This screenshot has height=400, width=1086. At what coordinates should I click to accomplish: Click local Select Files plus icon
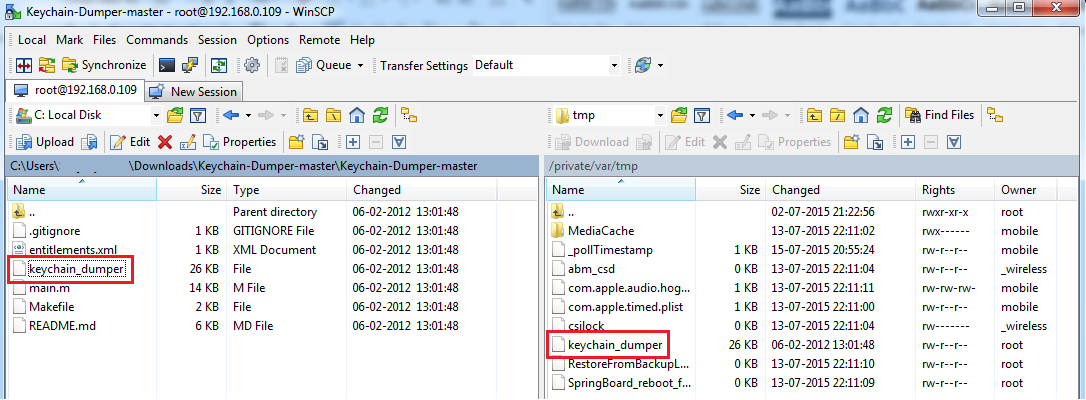353,142
